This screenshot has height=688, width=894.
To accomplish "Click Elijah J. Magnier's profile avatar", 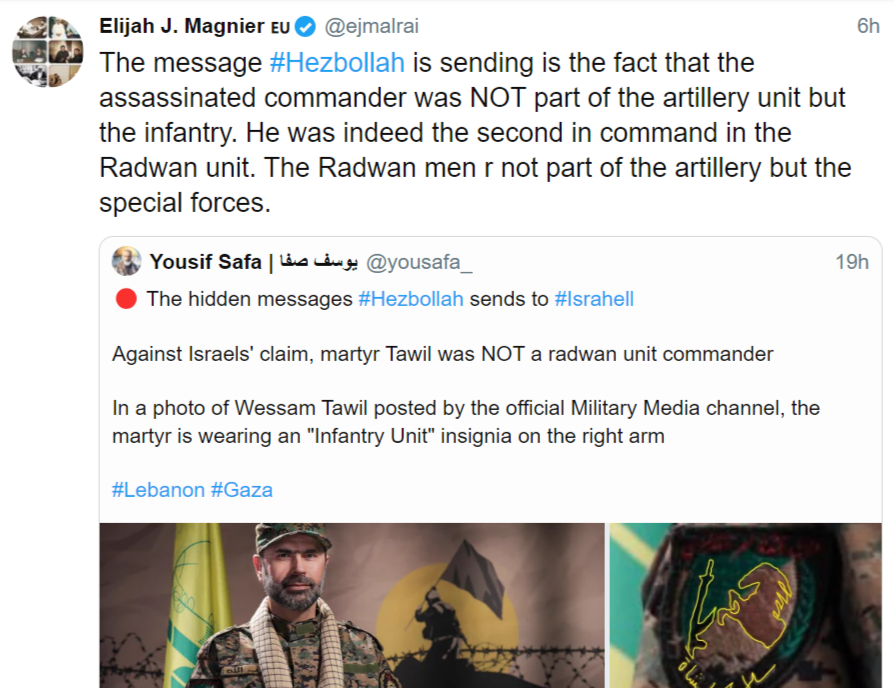I will pos(46,50).
